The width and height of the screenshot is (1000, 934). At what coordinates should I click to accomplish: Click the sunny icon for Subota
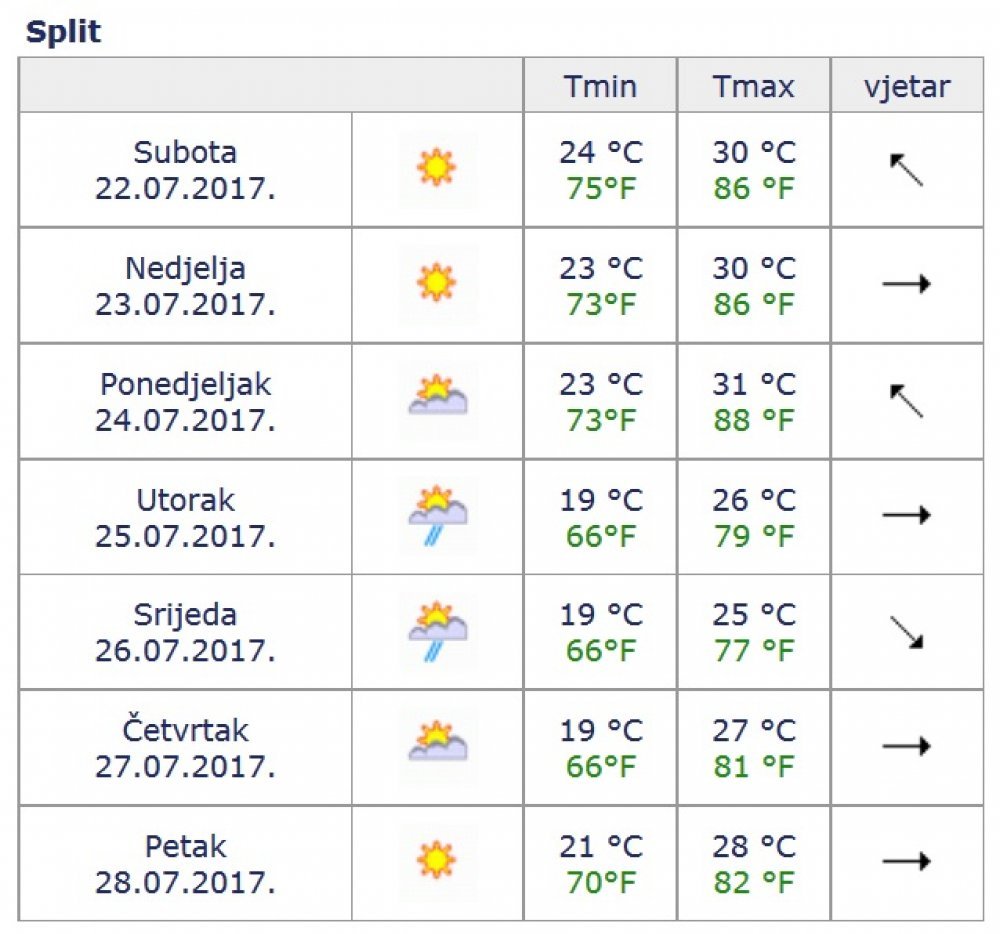point(436,168)
